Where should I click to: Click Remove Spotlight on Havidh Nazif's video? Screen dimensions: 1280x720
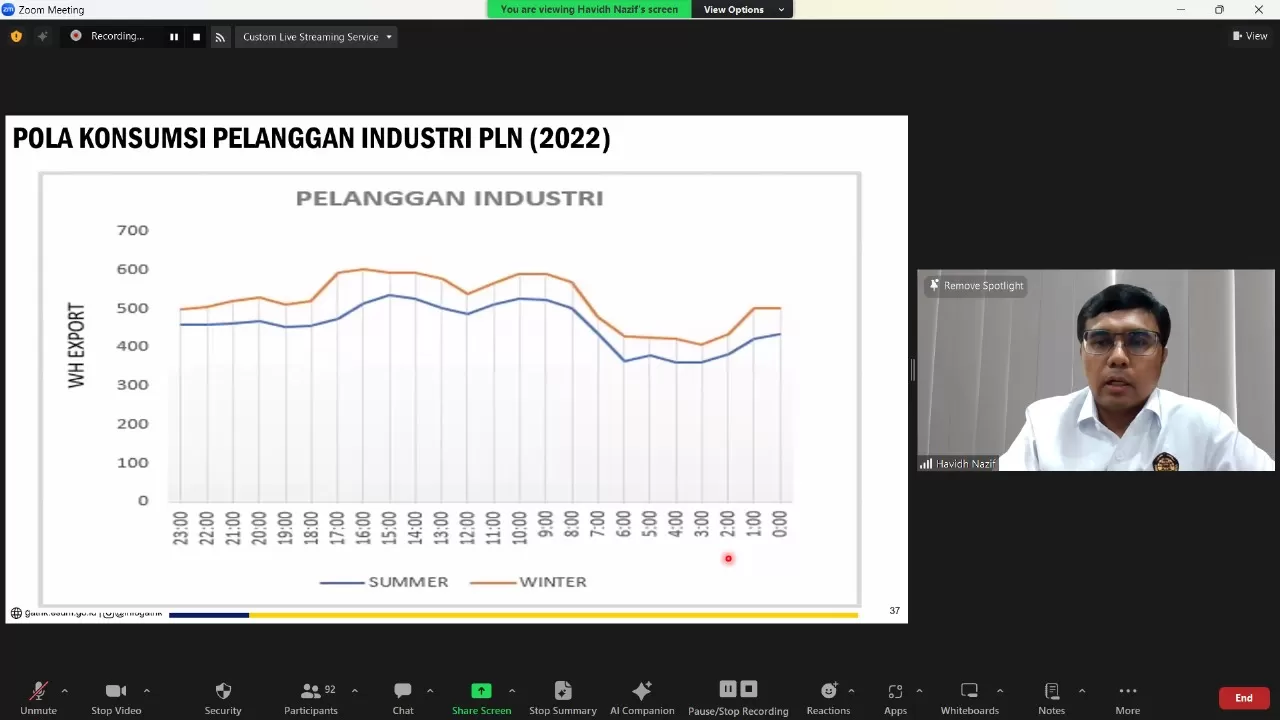coord(974,285)
